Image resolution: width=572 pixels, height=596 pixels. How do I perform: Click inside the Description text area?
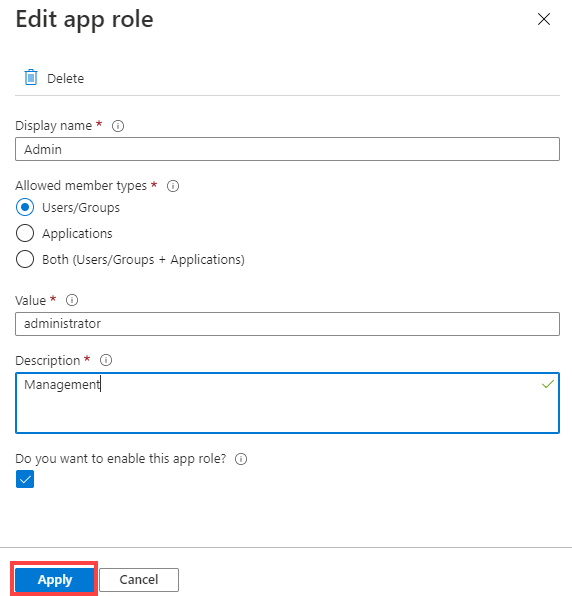click(287, 403)
